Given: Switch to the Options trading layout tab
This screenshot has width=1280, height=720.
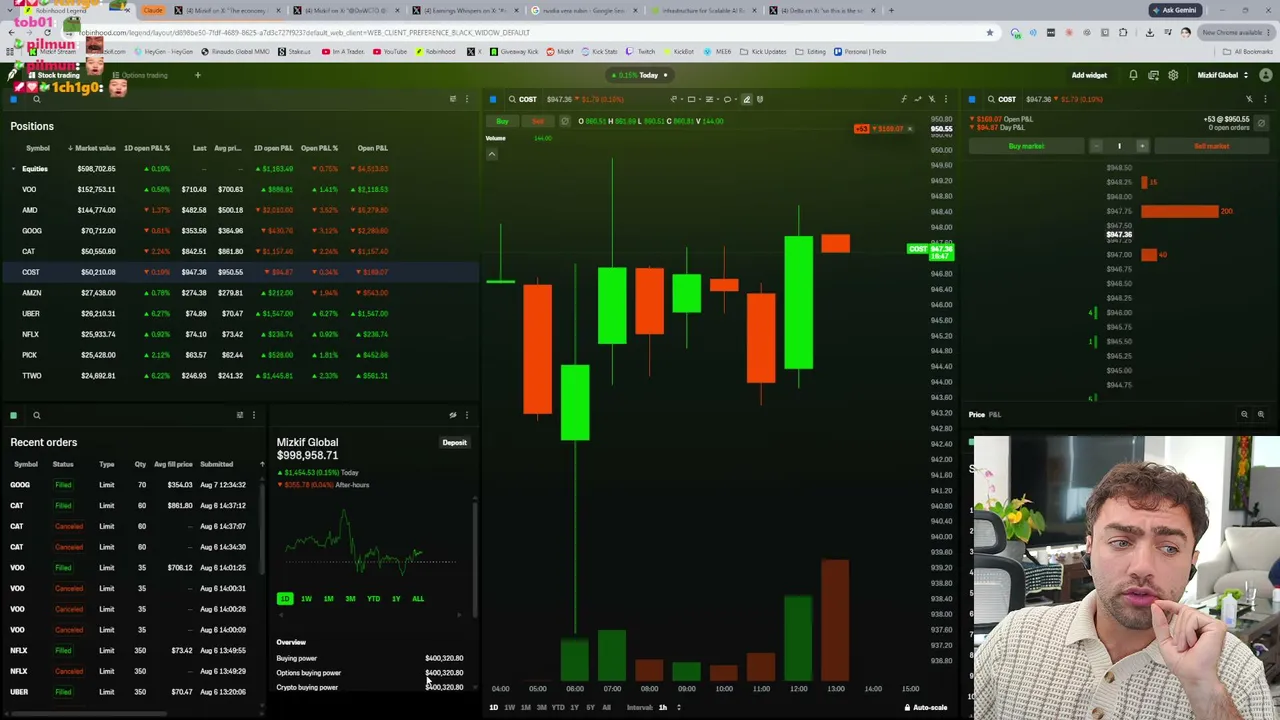Looking at the screenshot, I should [x=140, y=75].
